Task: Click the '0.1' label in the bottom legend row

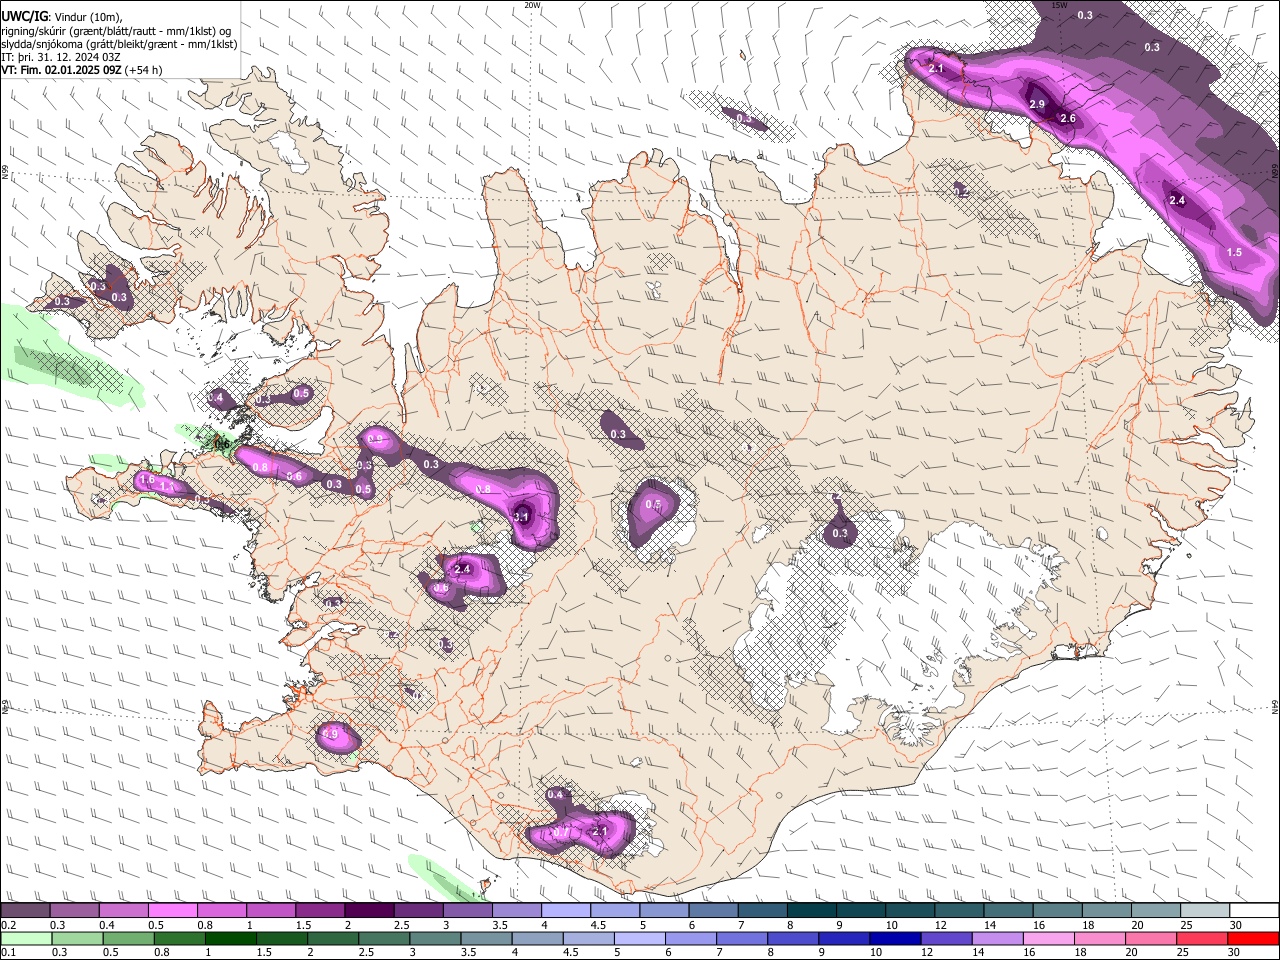Action: 9,952
